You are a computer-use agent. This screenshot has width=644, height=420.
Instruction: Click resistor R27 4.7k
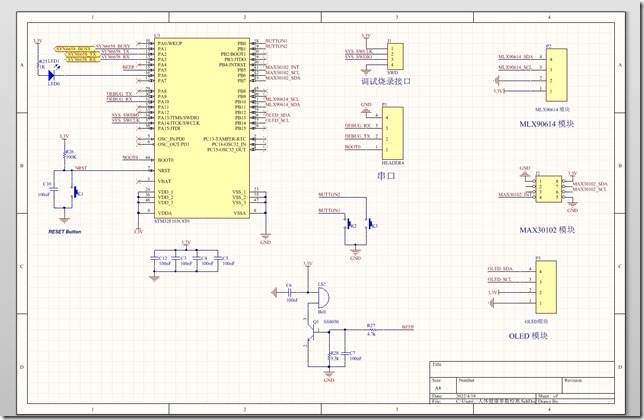(x=371, y=329)
